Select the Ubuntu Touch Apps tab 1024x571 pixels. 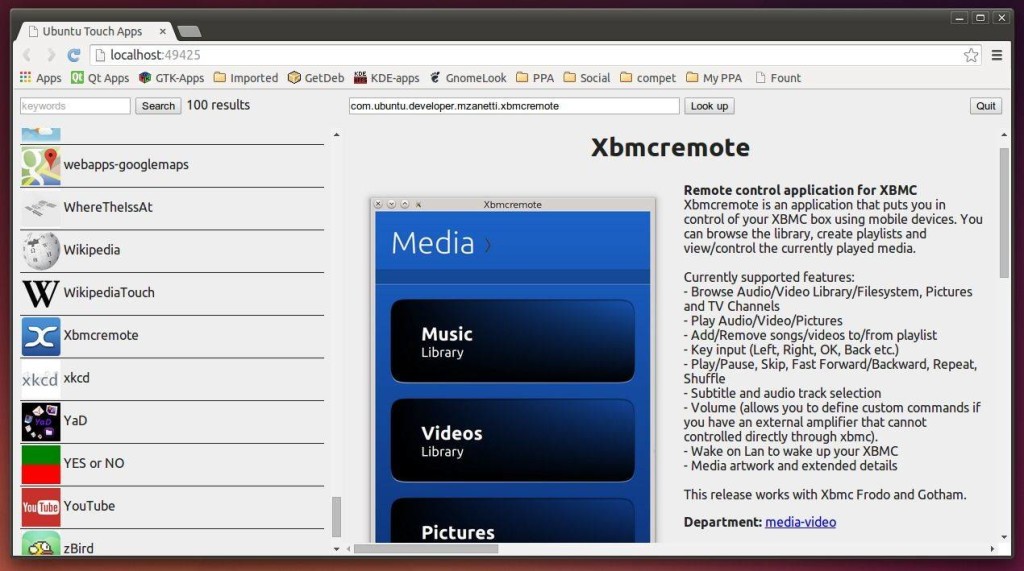pyautogui.click(x=91, y=31)
